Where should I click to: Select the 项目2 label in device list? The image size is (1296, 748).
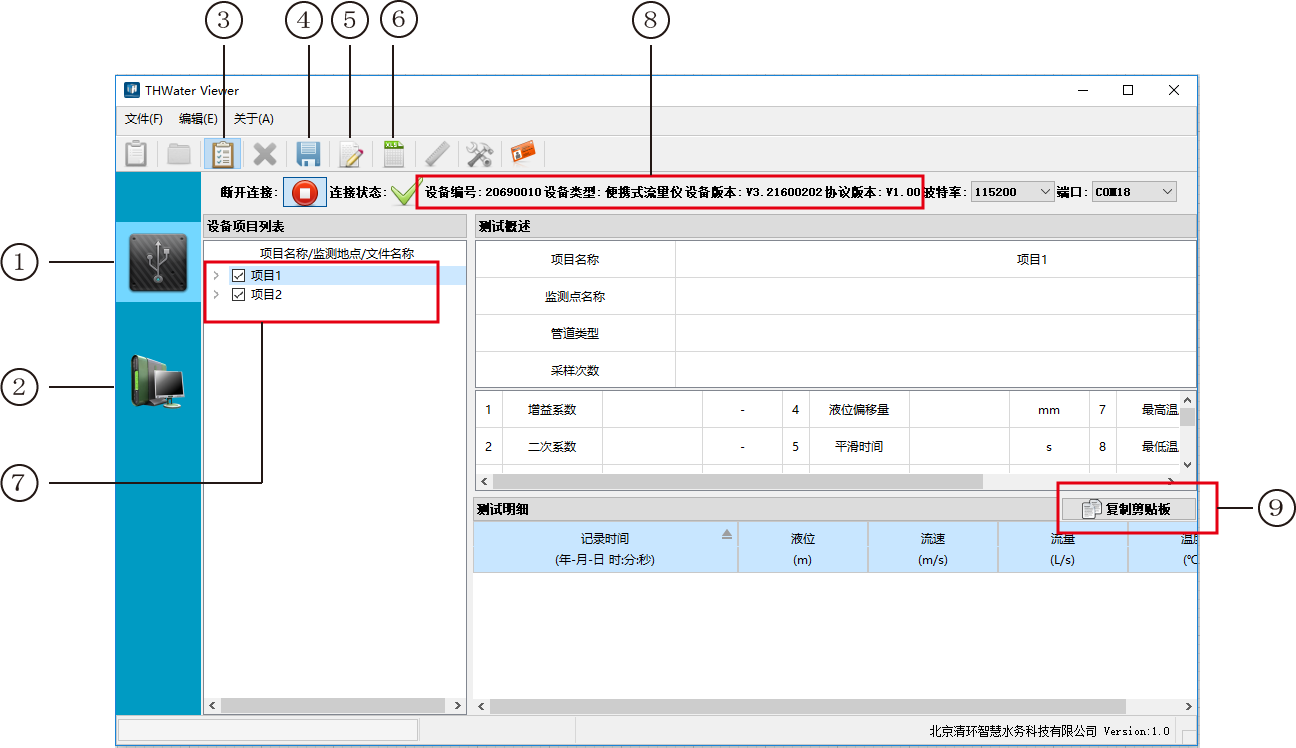[x=266, y=295]
